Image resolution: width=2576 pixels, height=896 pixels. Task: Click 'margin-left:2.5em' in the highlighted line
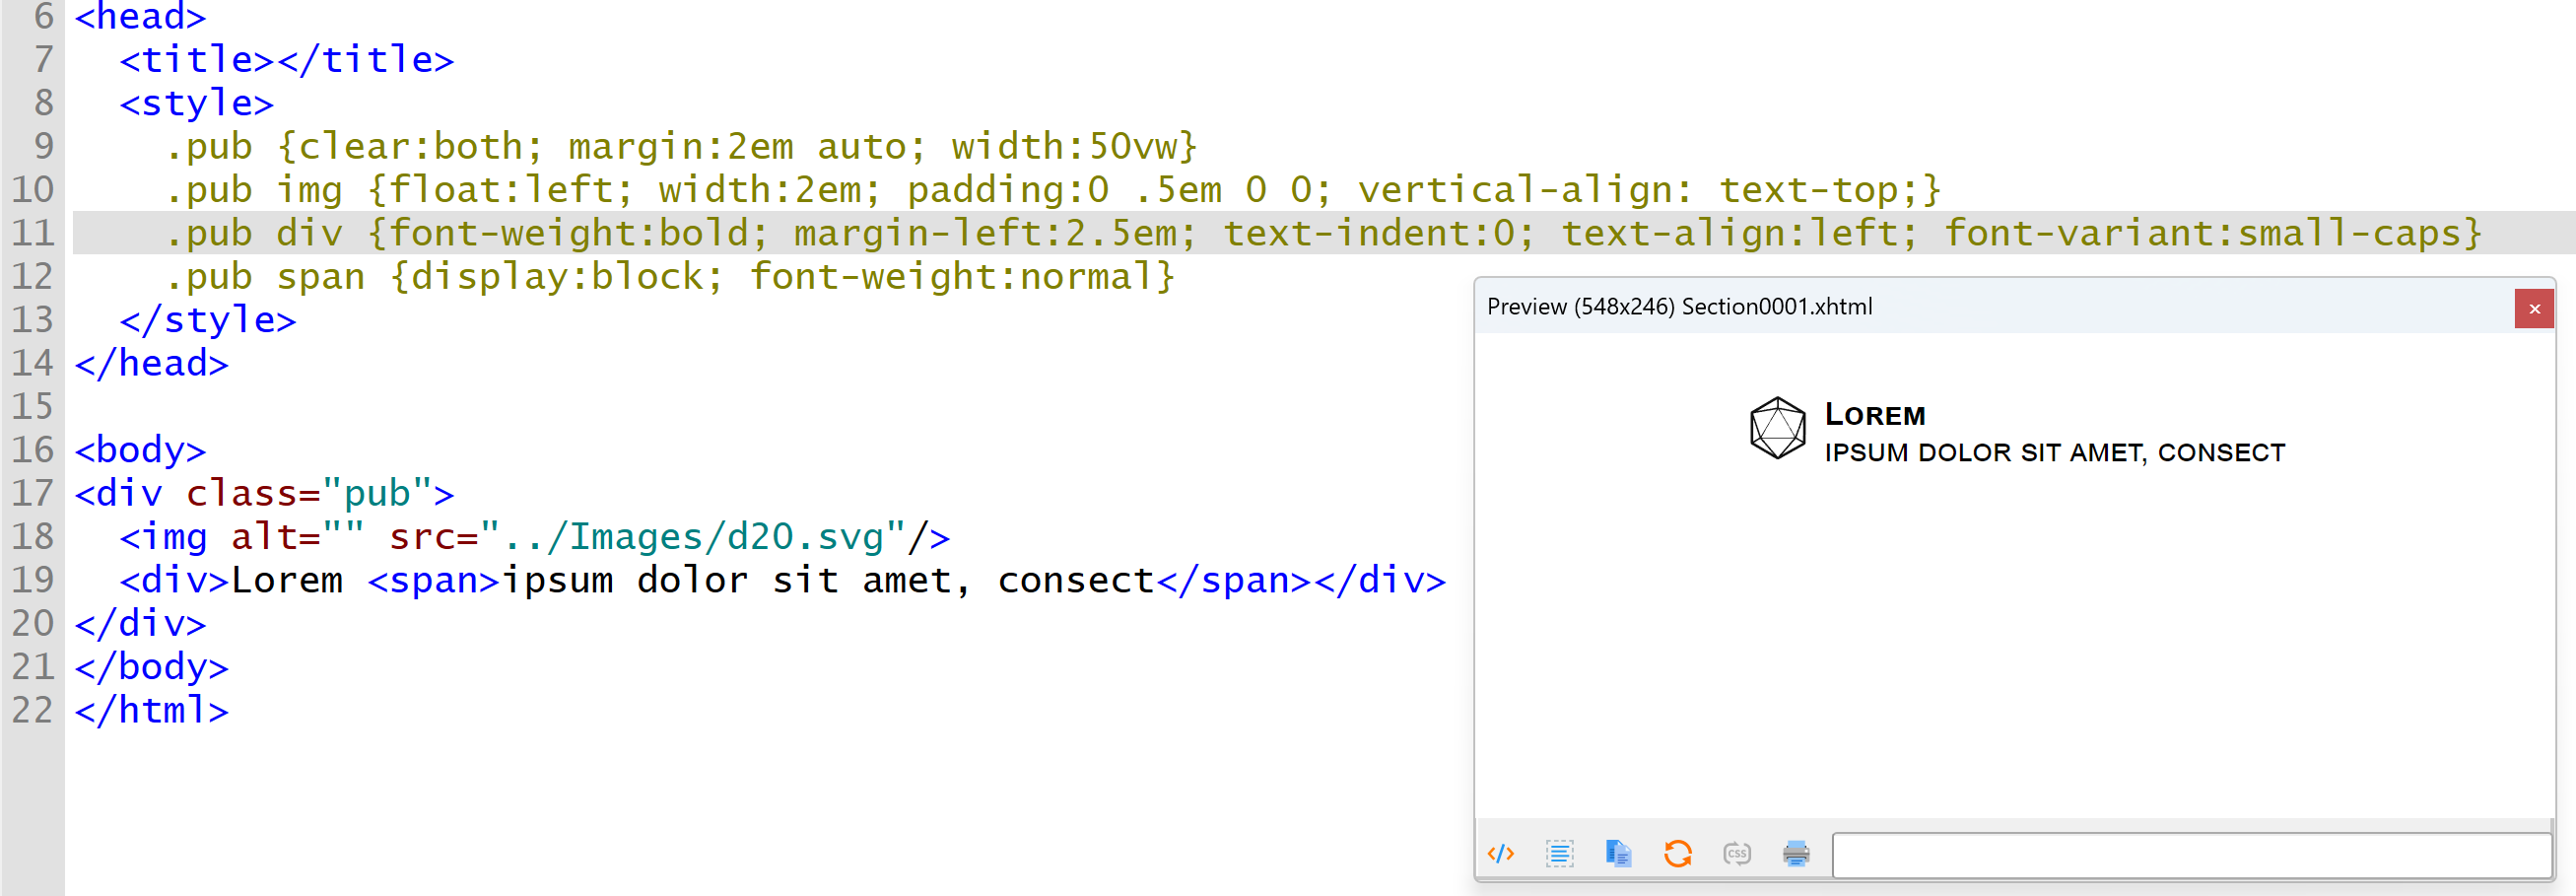[x=986, y=233]
